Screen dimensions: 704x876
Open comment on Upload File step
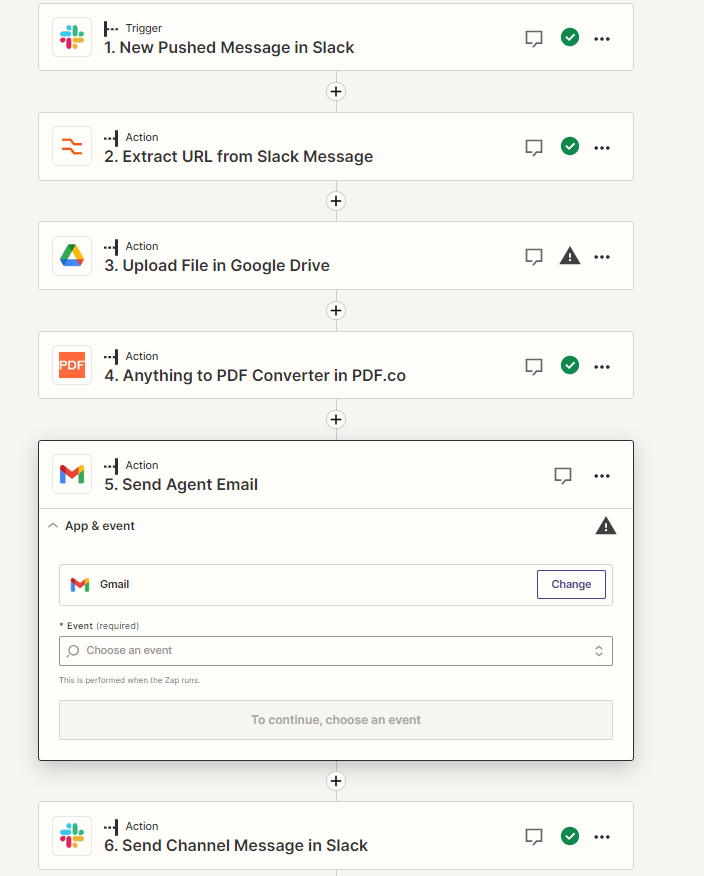coord(534,256)
